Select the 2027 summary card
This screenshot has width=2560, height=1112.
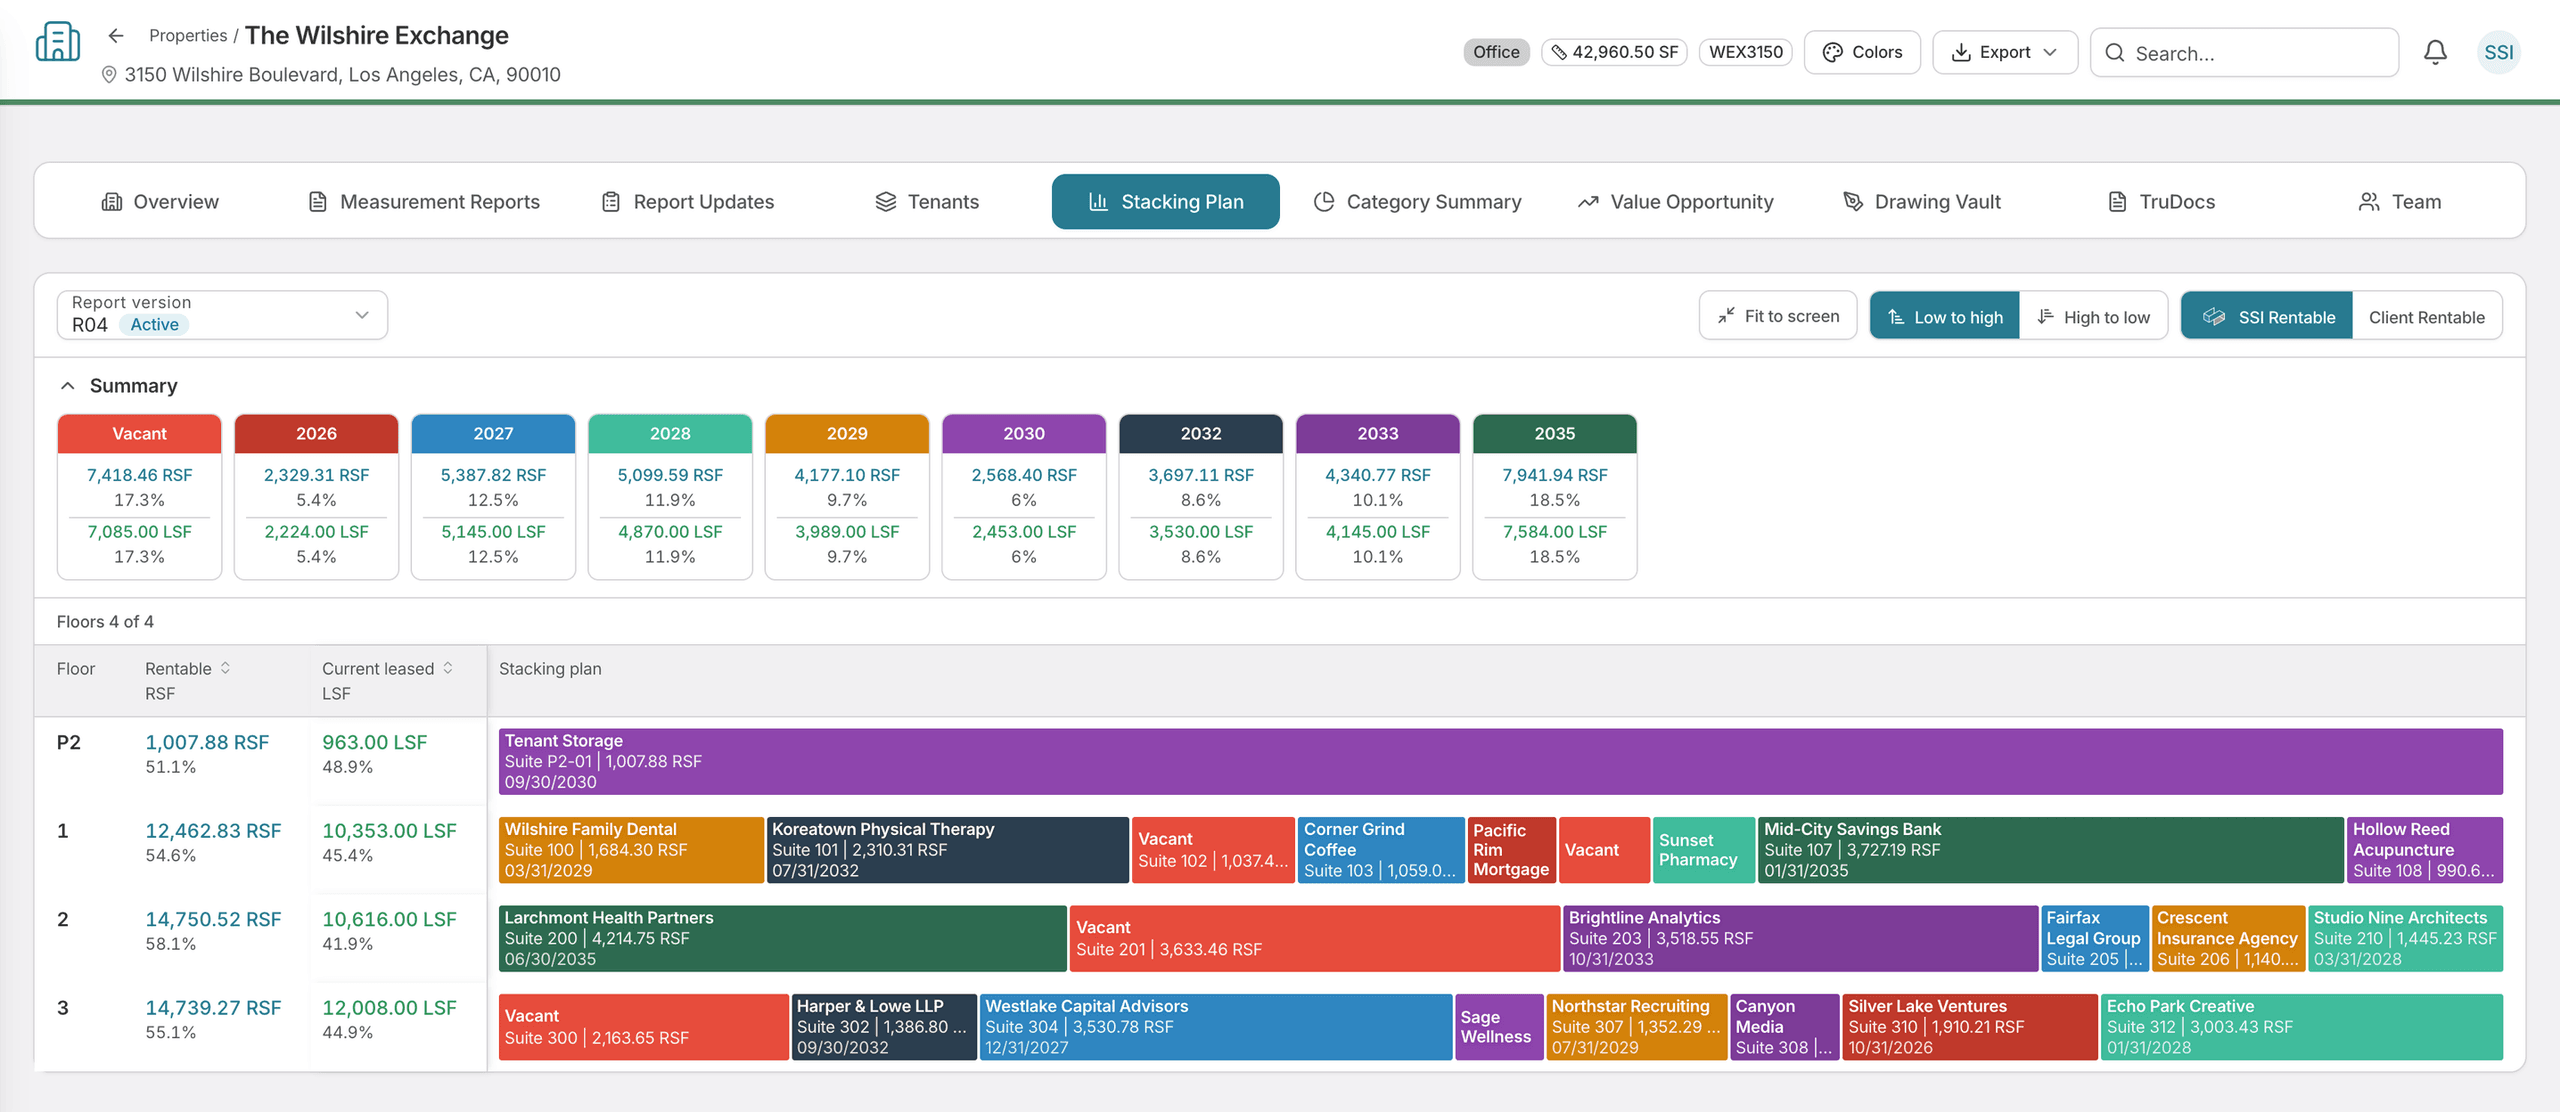(x=493, y=497)
